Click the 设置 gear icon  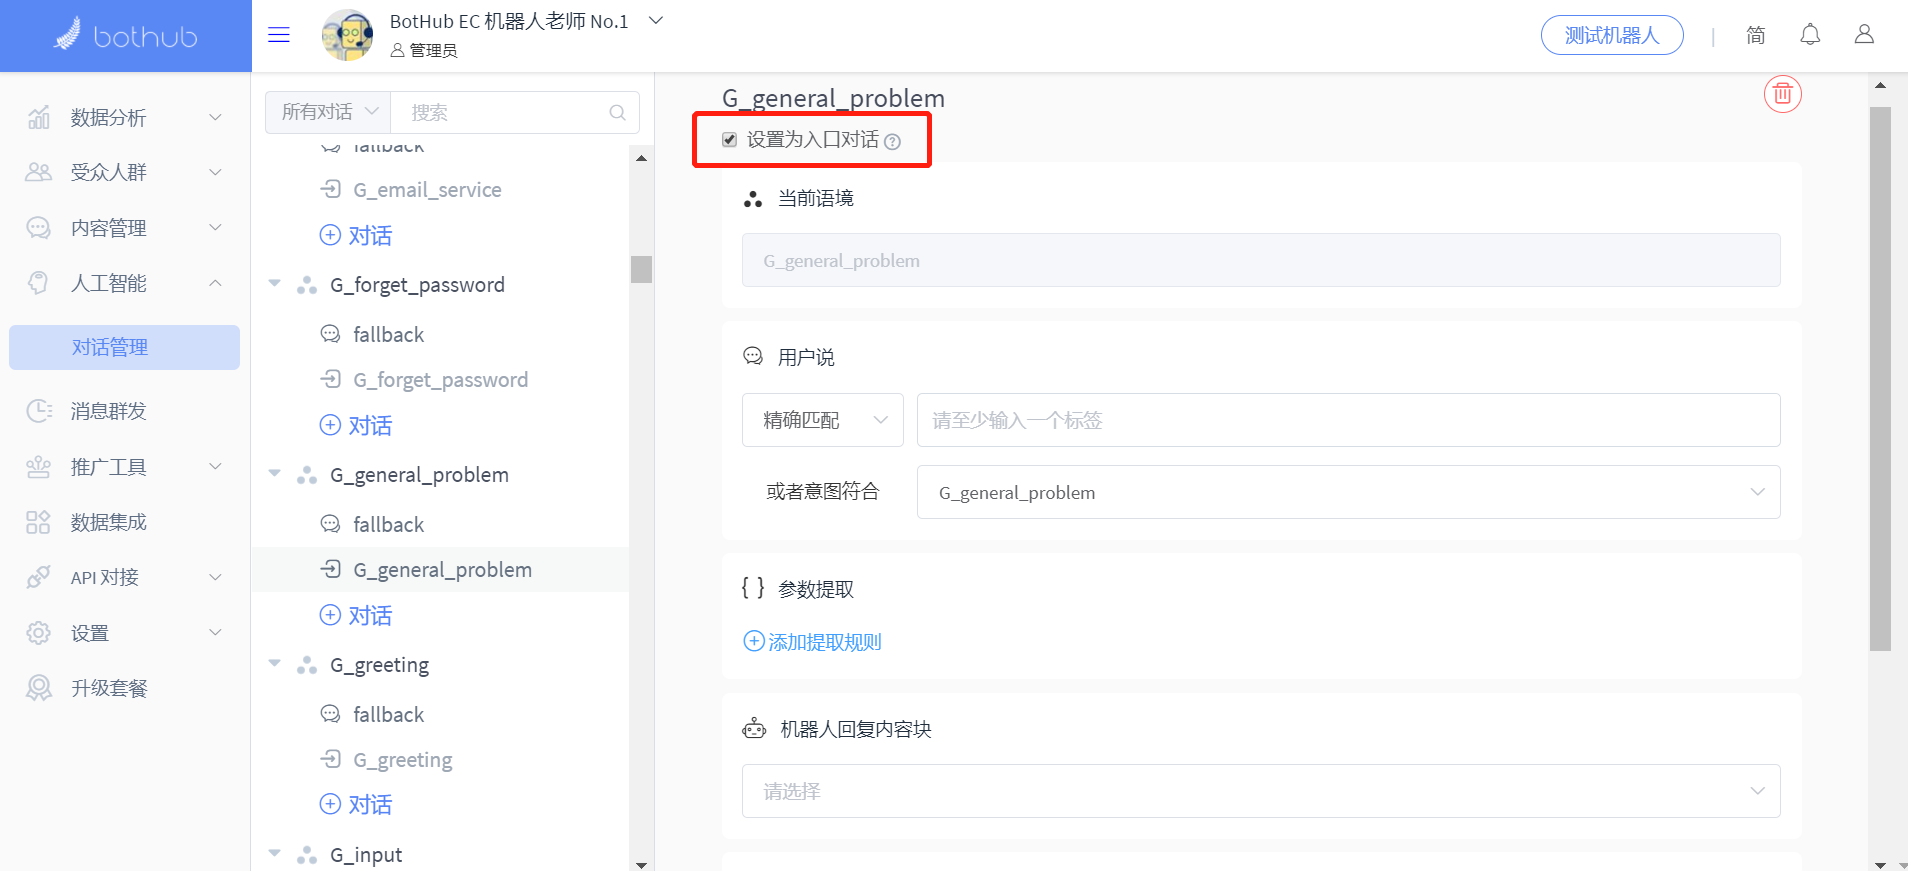point(38,633)
